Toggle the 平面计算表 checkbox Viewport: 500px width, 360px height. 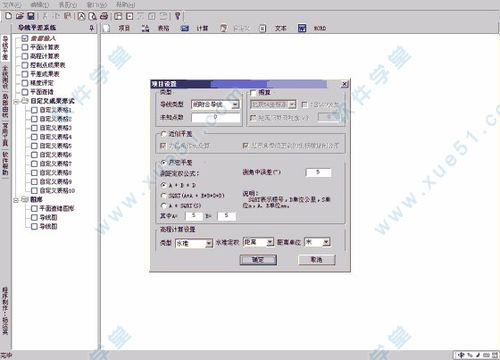click(25, 47)
